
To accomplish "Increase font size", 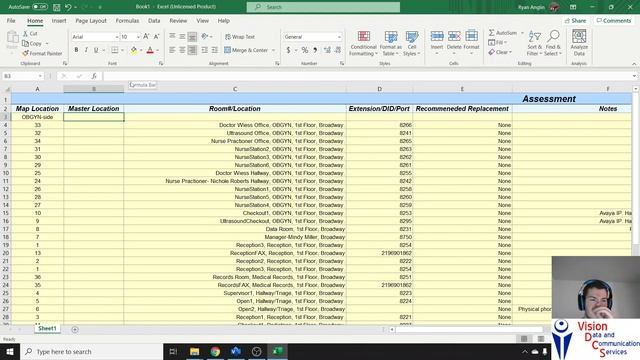I will [146, 37].
